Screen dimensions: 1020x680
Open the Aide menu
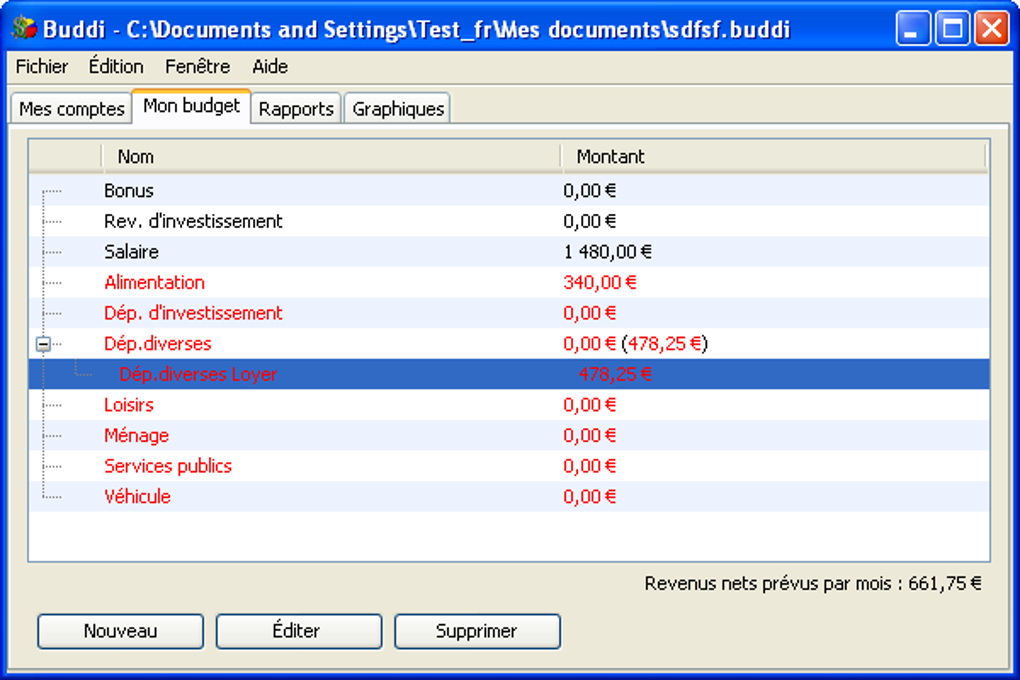coord(270,67)
